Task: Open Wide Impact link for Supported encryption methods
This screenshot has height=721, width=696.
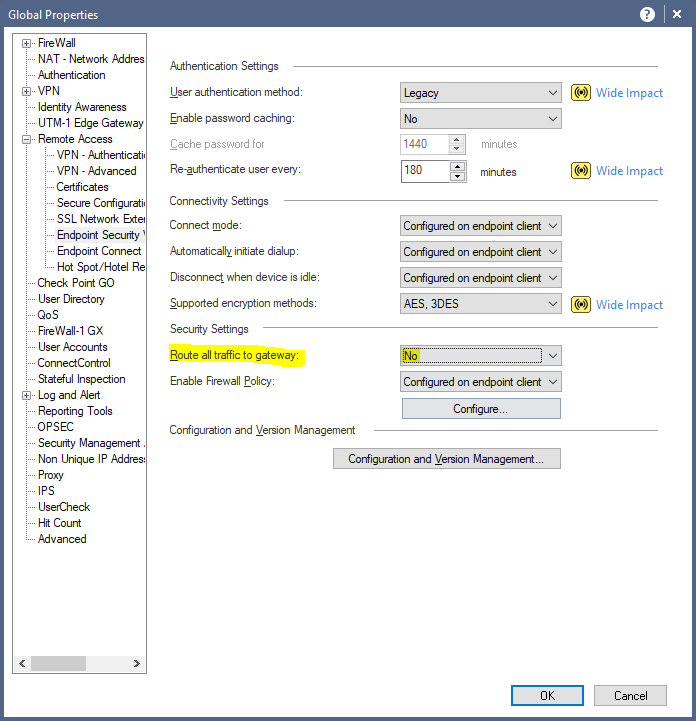Action: click(x=629, y=305)
